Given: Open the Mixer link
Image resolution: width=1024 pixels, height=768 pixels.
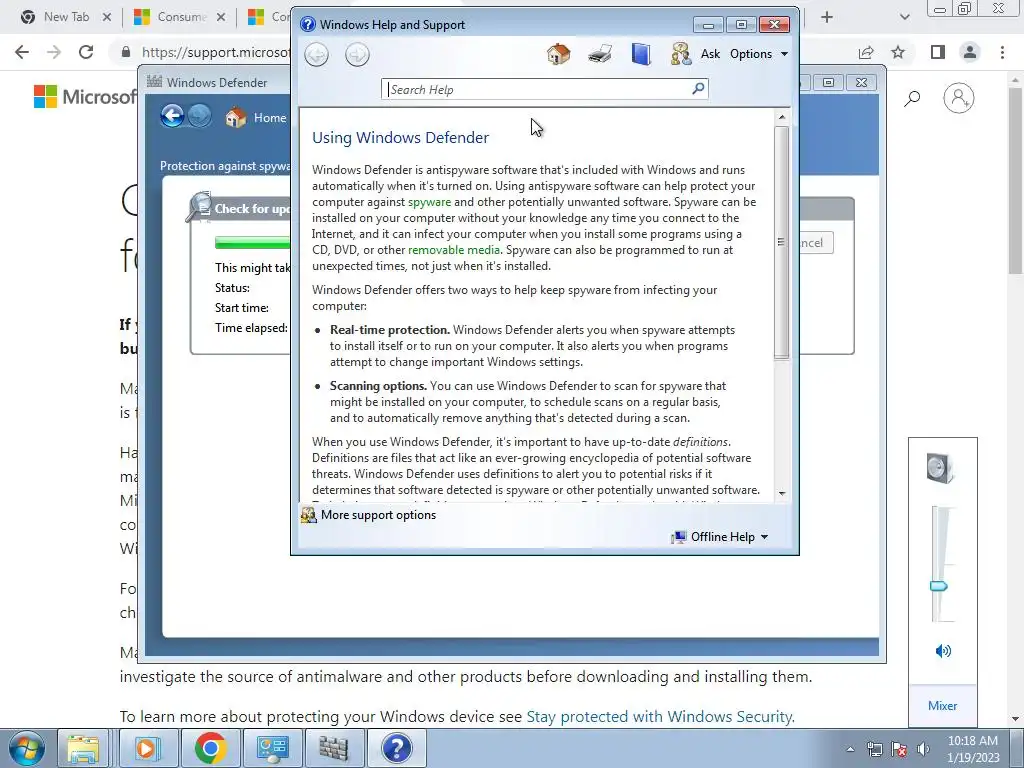Looking at the screenshot, I should click(942, 705).
